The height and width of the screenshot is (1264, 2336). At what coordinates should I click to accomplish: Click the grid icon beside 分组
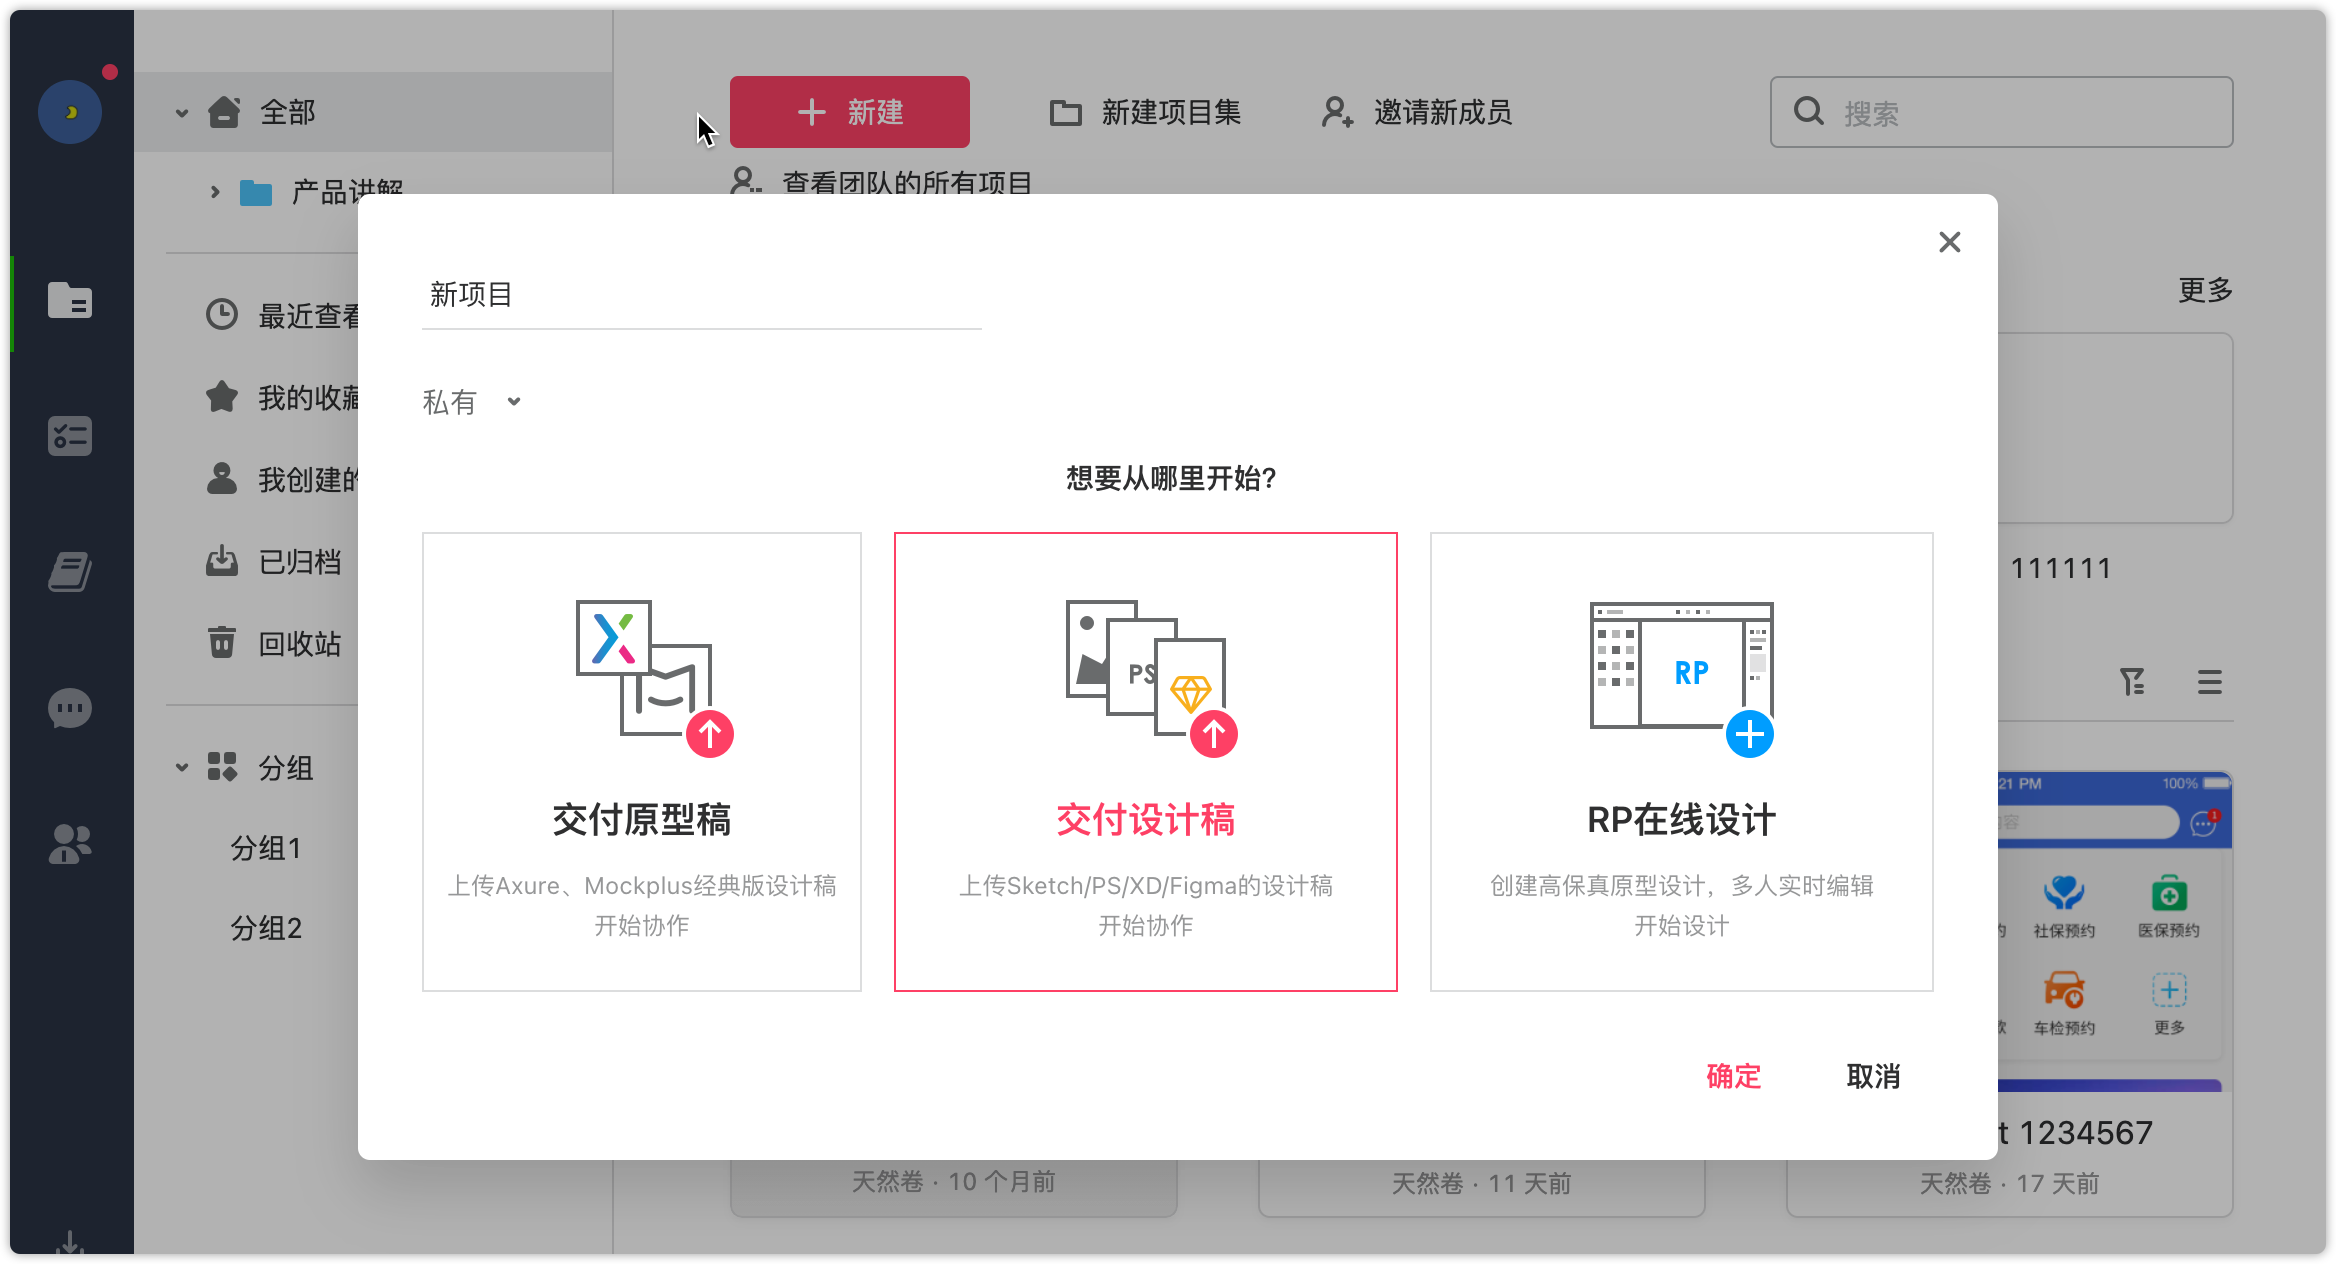coord(222,767)
